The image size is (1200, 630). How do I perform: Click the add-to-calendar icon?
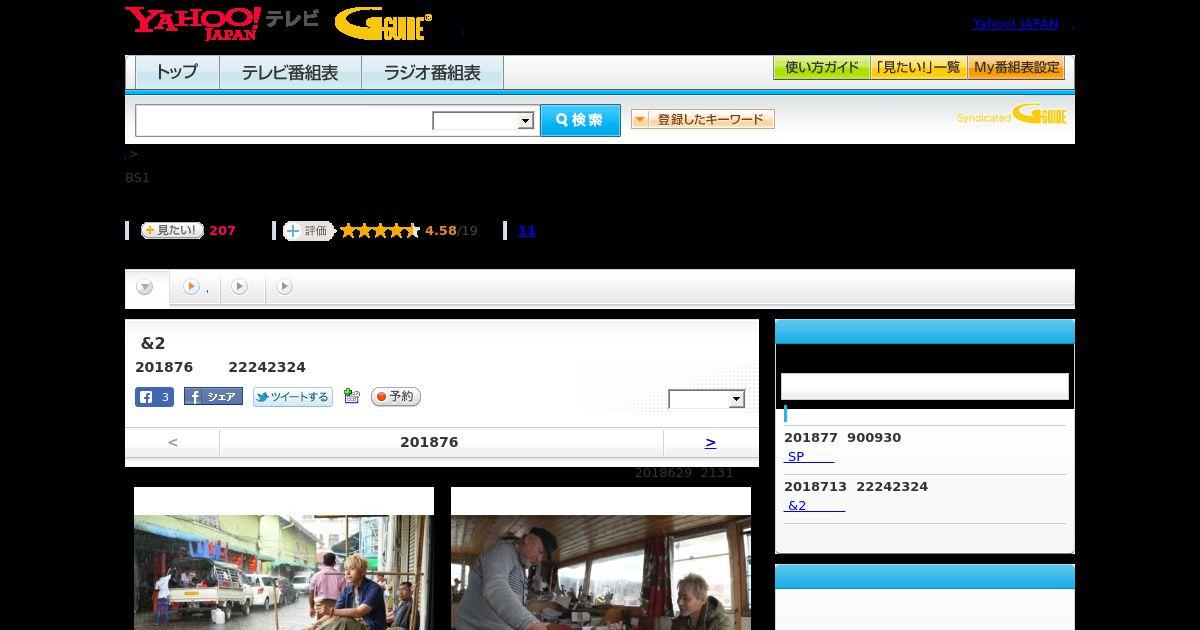point(351,396)
